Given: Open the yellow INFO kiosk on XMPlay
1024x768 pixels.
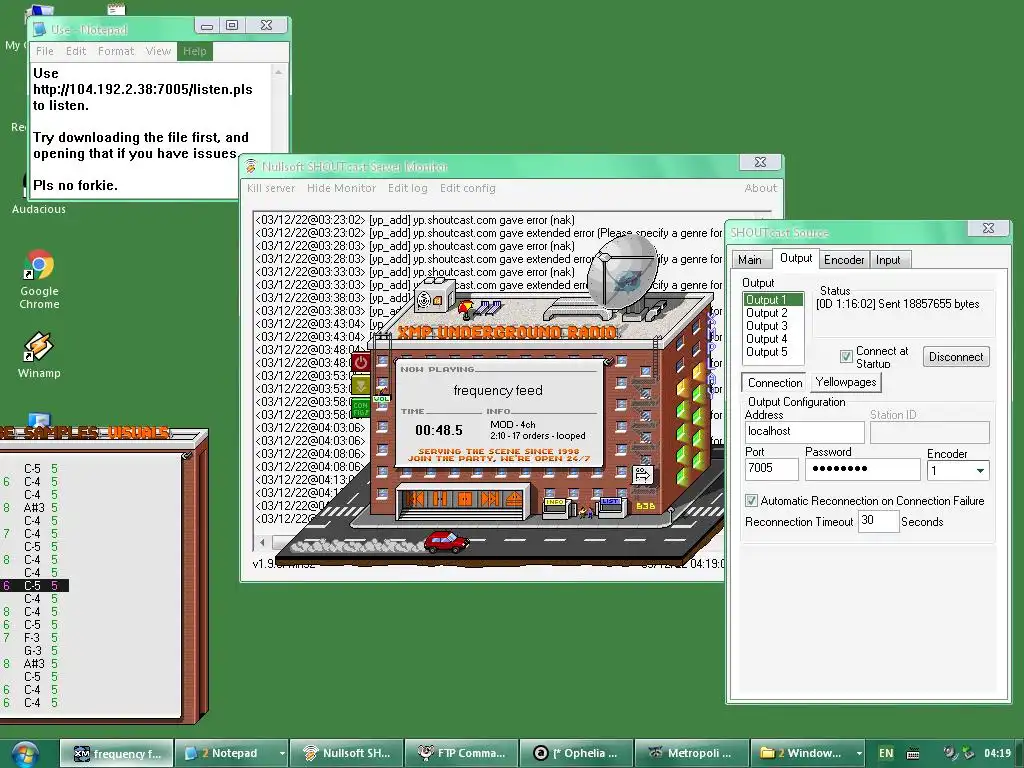Looking at the screenshot, I should tap(556, 507).
